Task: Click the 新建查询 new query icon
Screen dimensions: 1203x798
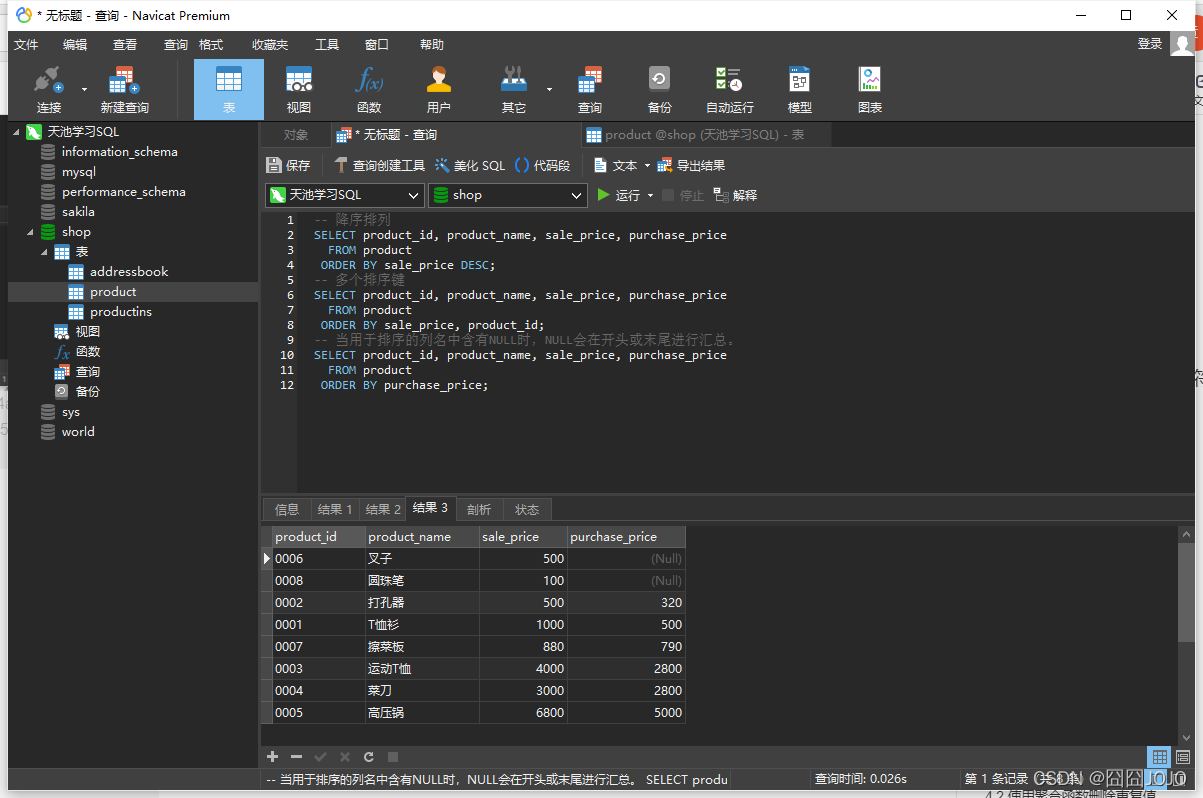Action: point(124,89)
